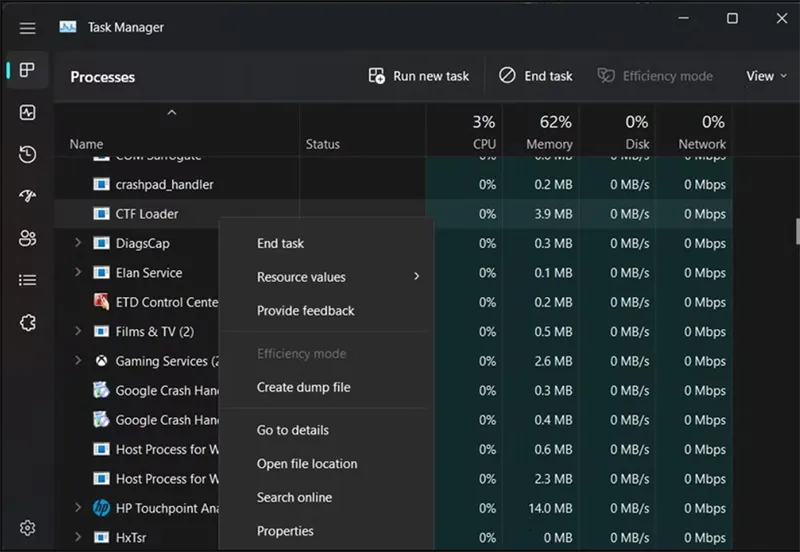The height and width of the screenshot is (552, 800).
Task: Click End task in the toolbar
Action: [x=536, y=76]
